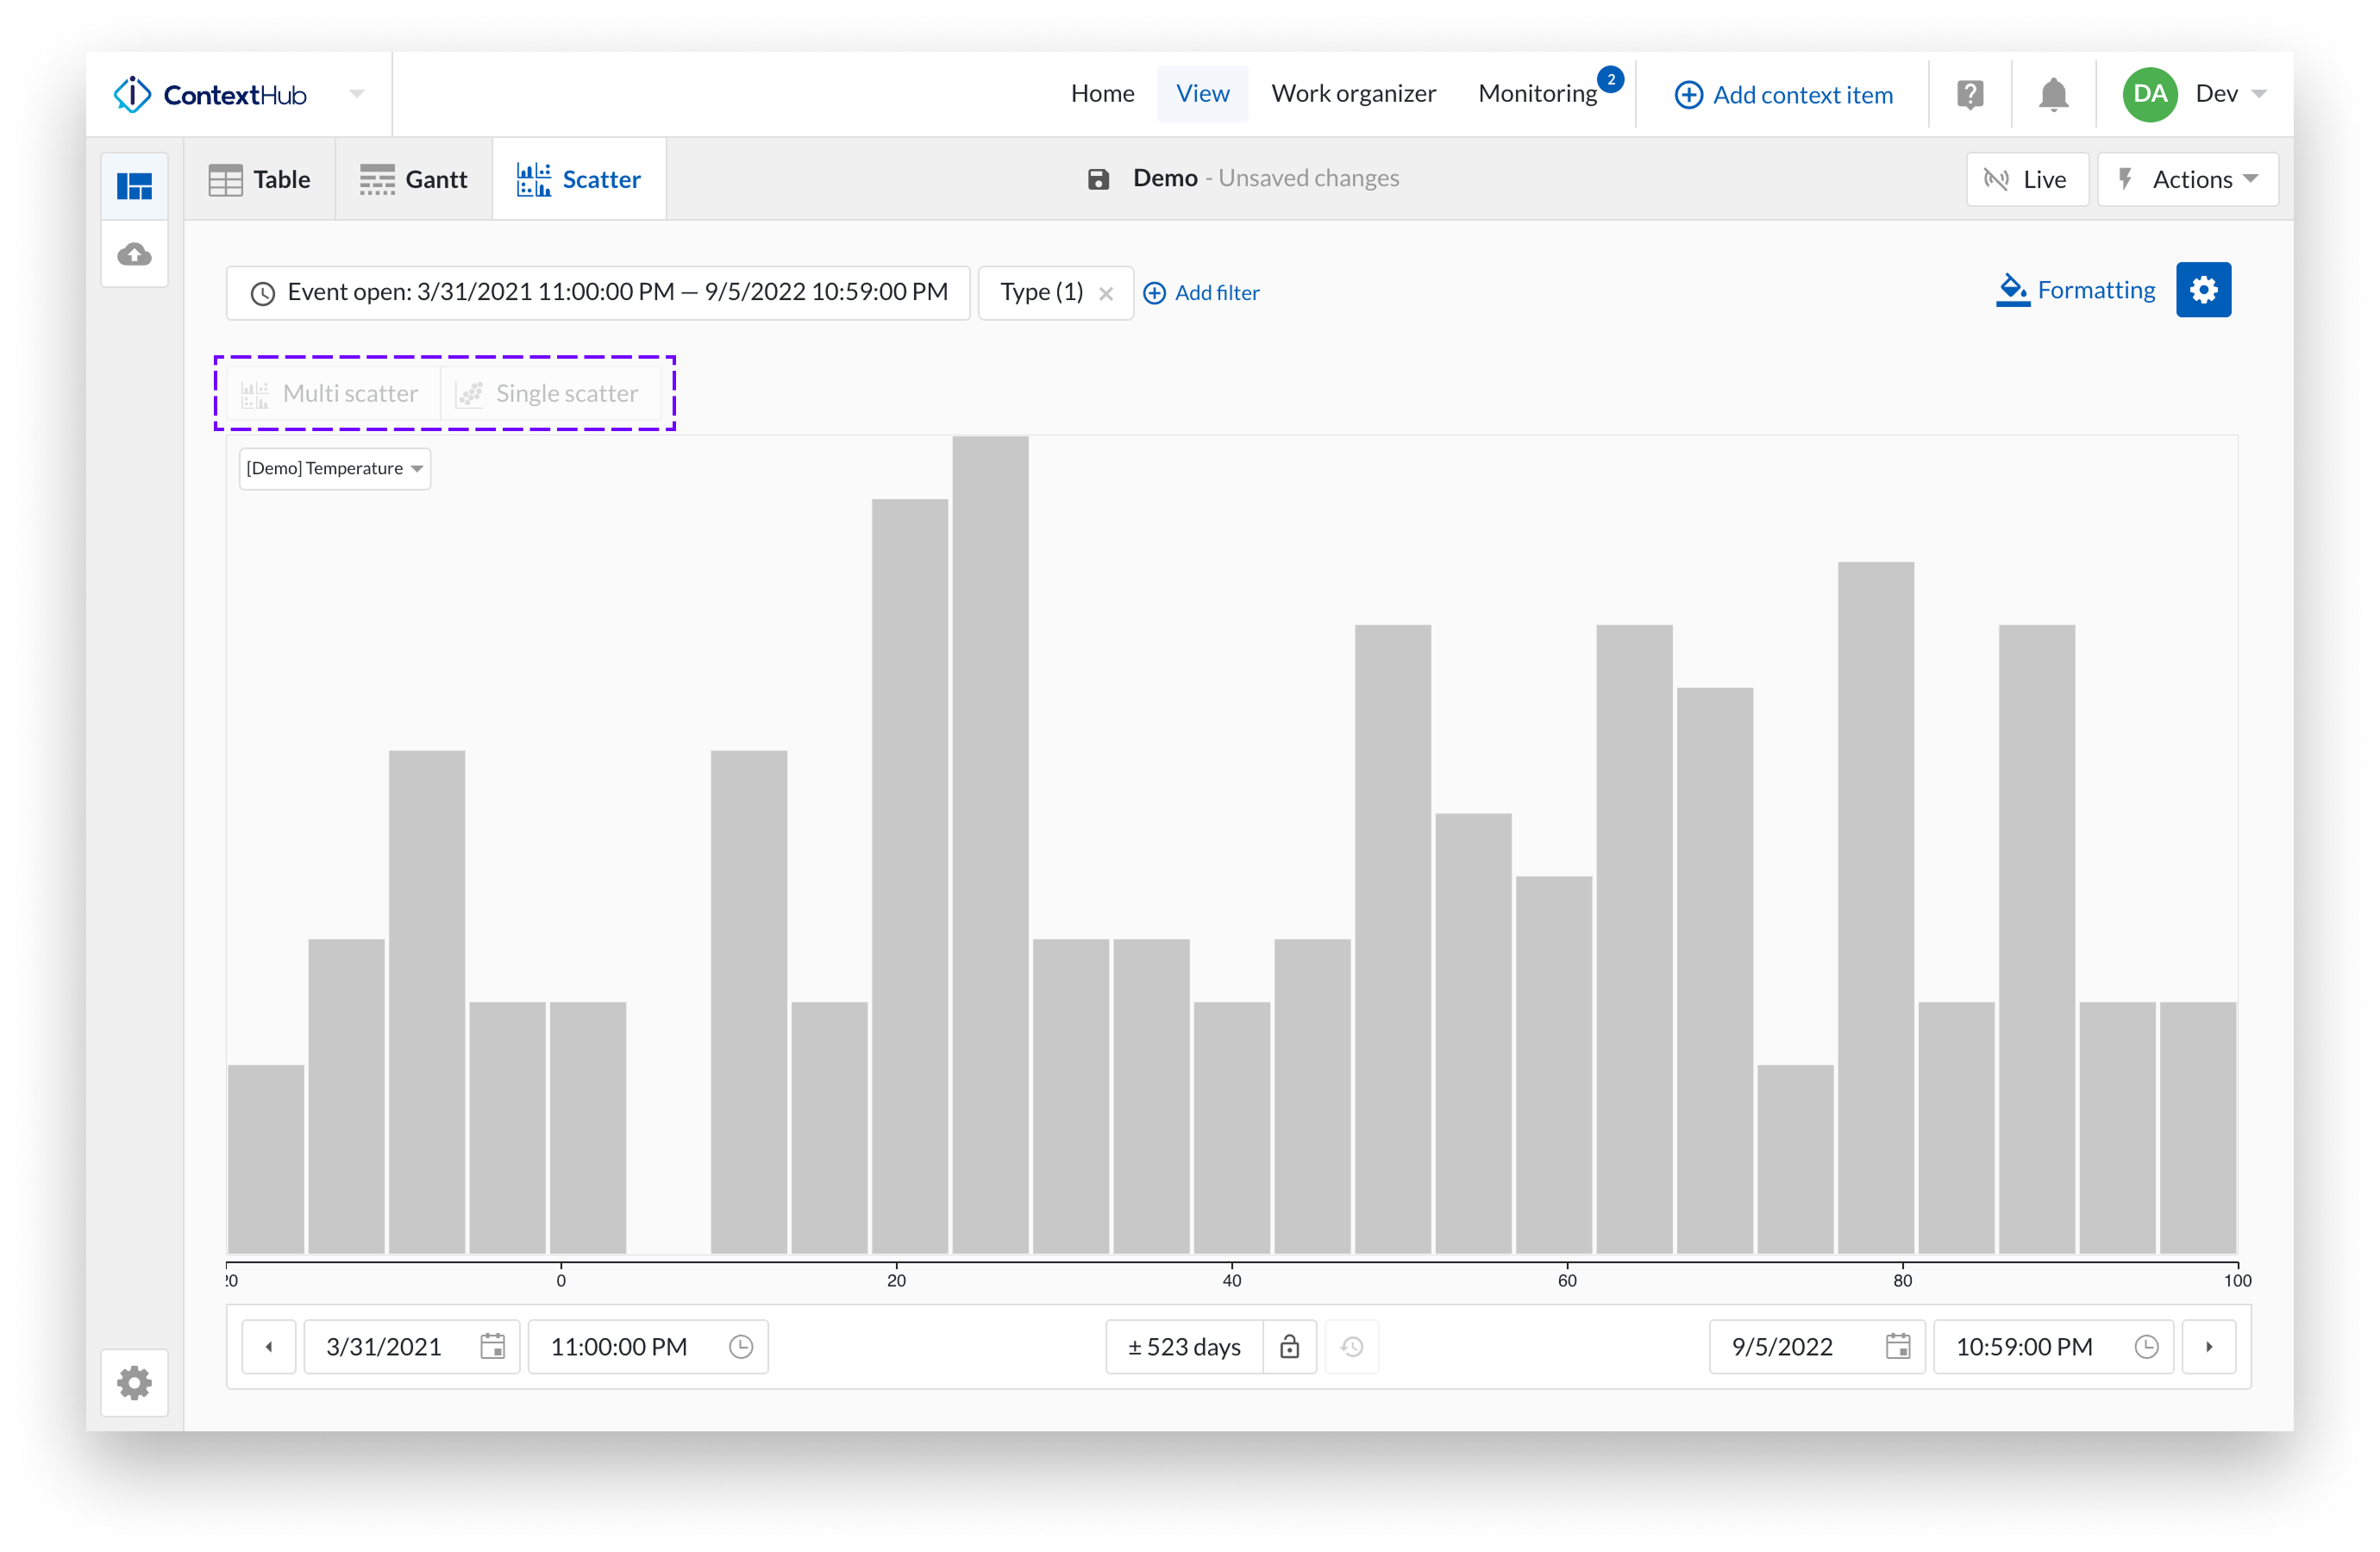Open the help question mark icon

click(1970, 95)
